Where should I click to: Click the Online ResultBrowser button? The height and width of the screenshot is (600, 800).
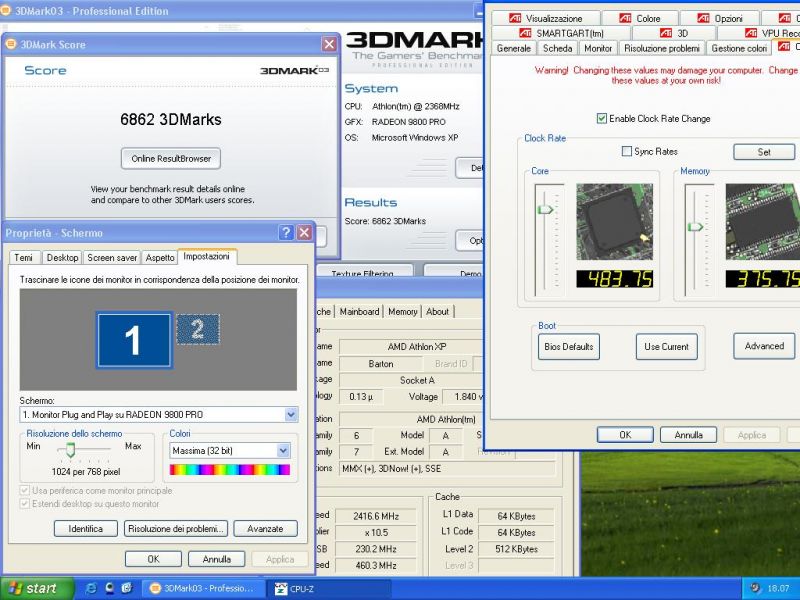171,158
